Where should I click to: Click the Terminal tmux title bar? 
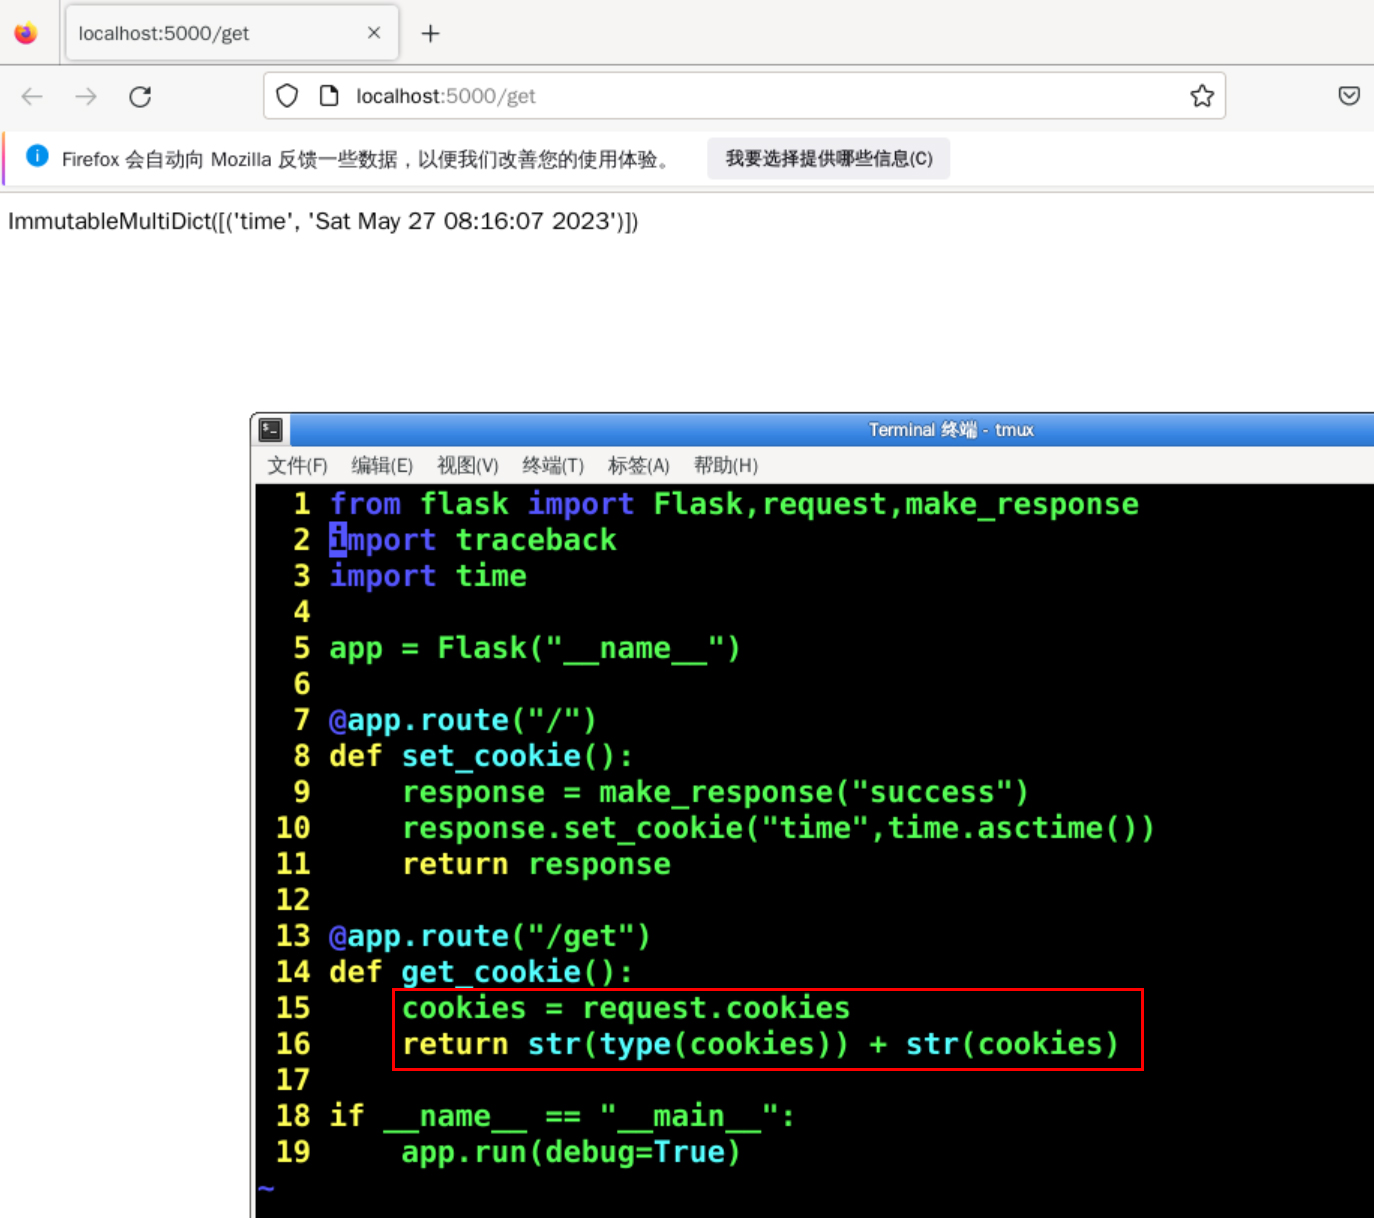[830, 430]
